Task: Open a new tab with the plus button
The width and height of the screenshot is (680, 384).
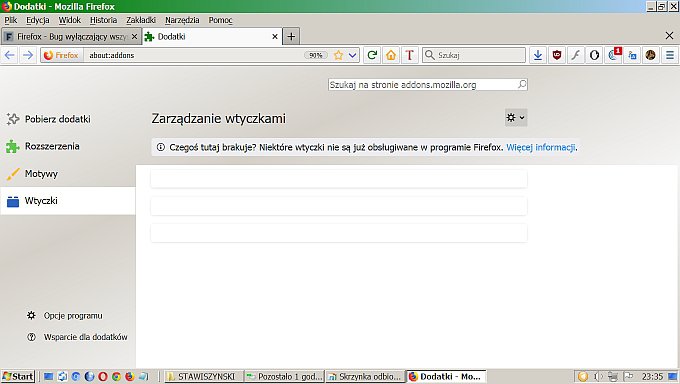Action: [x=291, y=36]
